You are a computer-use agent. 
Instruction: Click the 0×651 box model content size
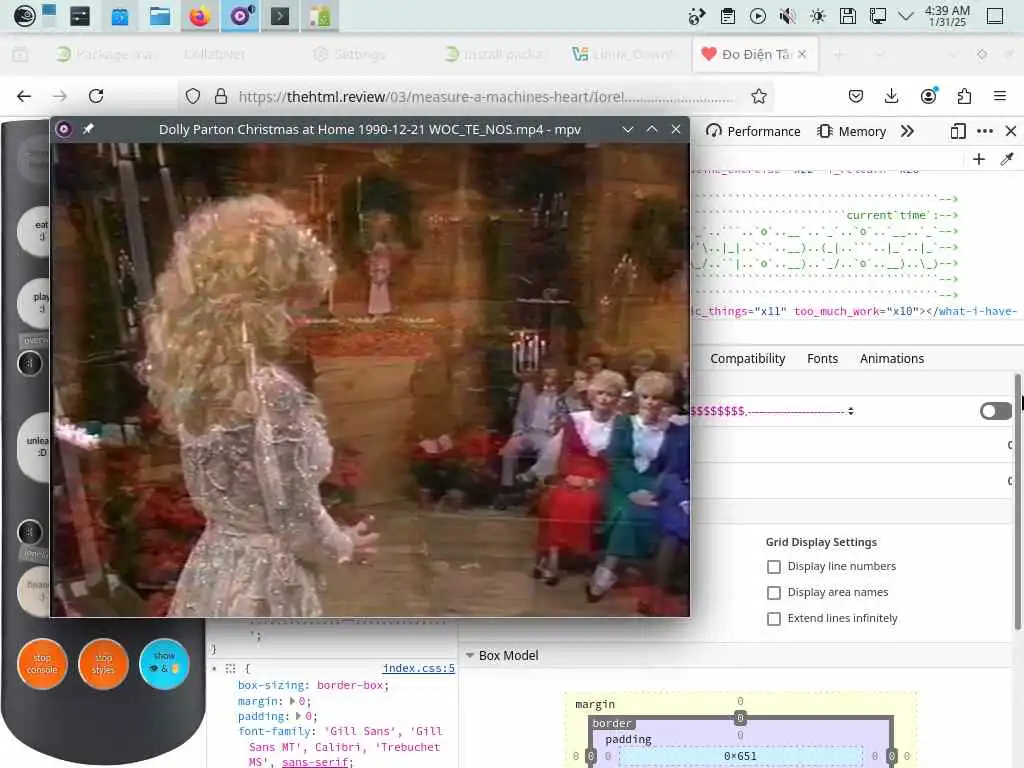(x=740, y=756)
